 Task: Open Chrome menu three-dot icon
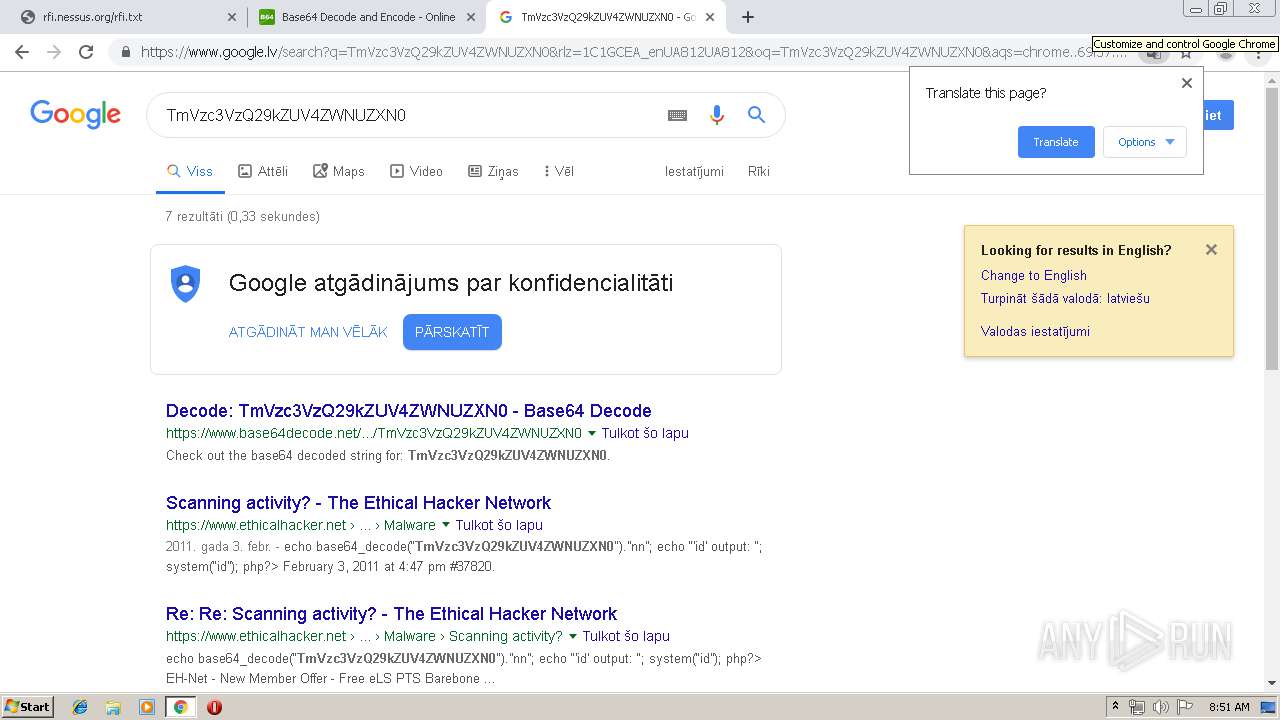[1260, 52]
